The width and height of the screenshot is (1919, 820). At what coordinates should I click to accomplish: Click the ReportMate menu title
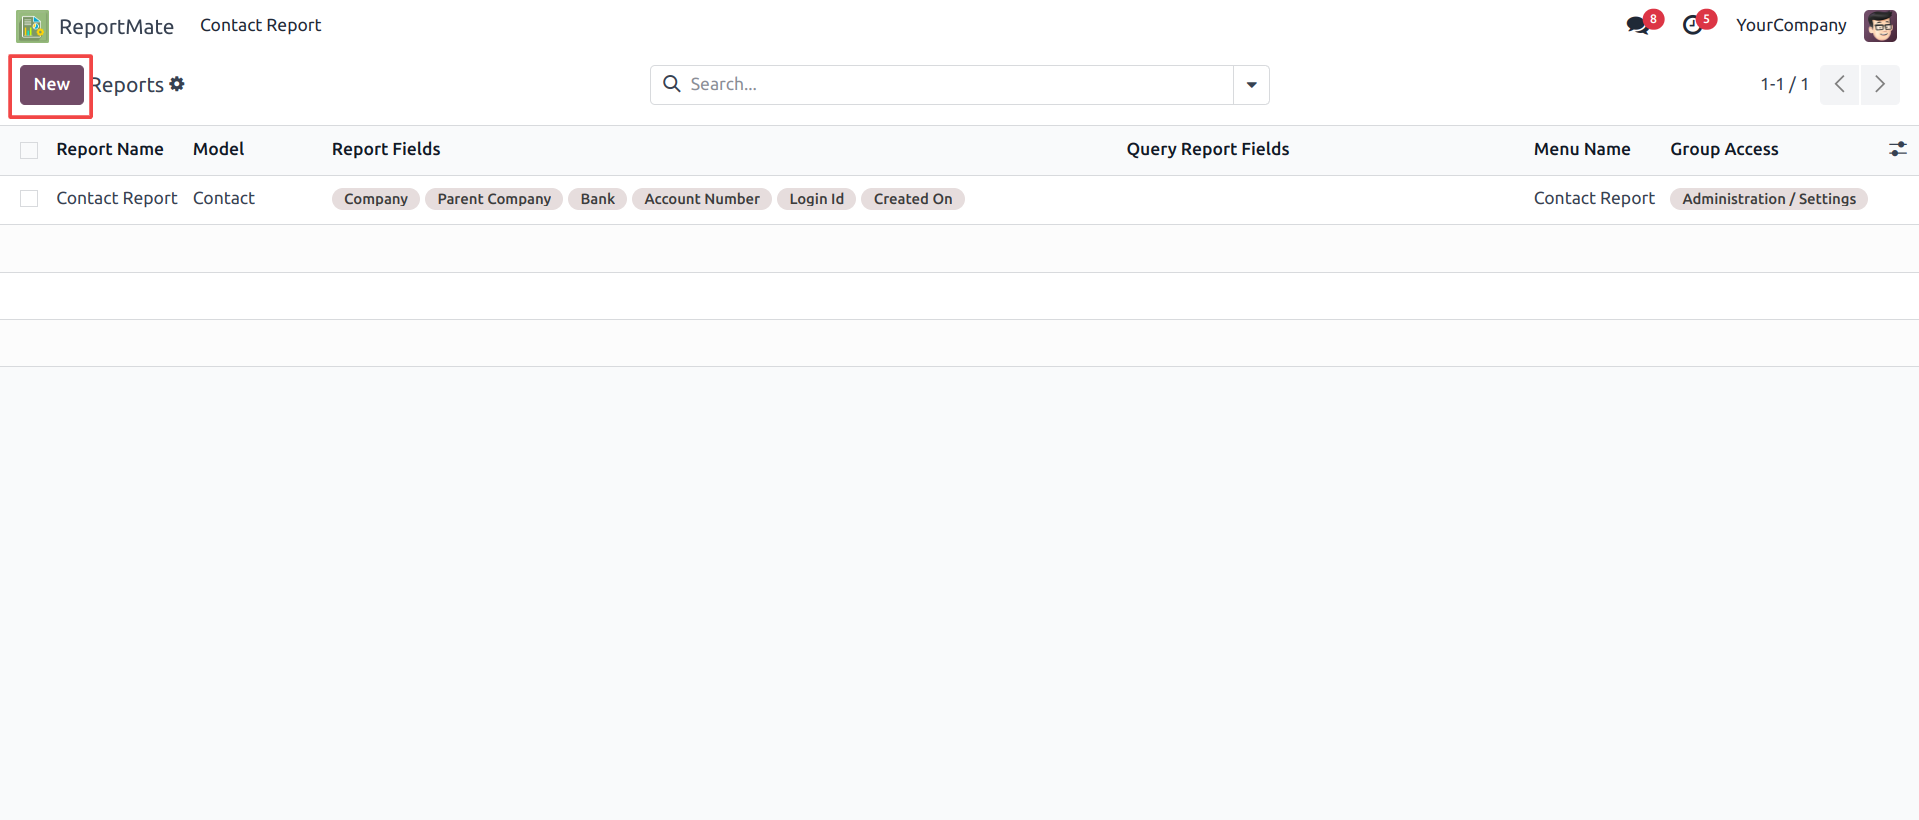(116, 26)
